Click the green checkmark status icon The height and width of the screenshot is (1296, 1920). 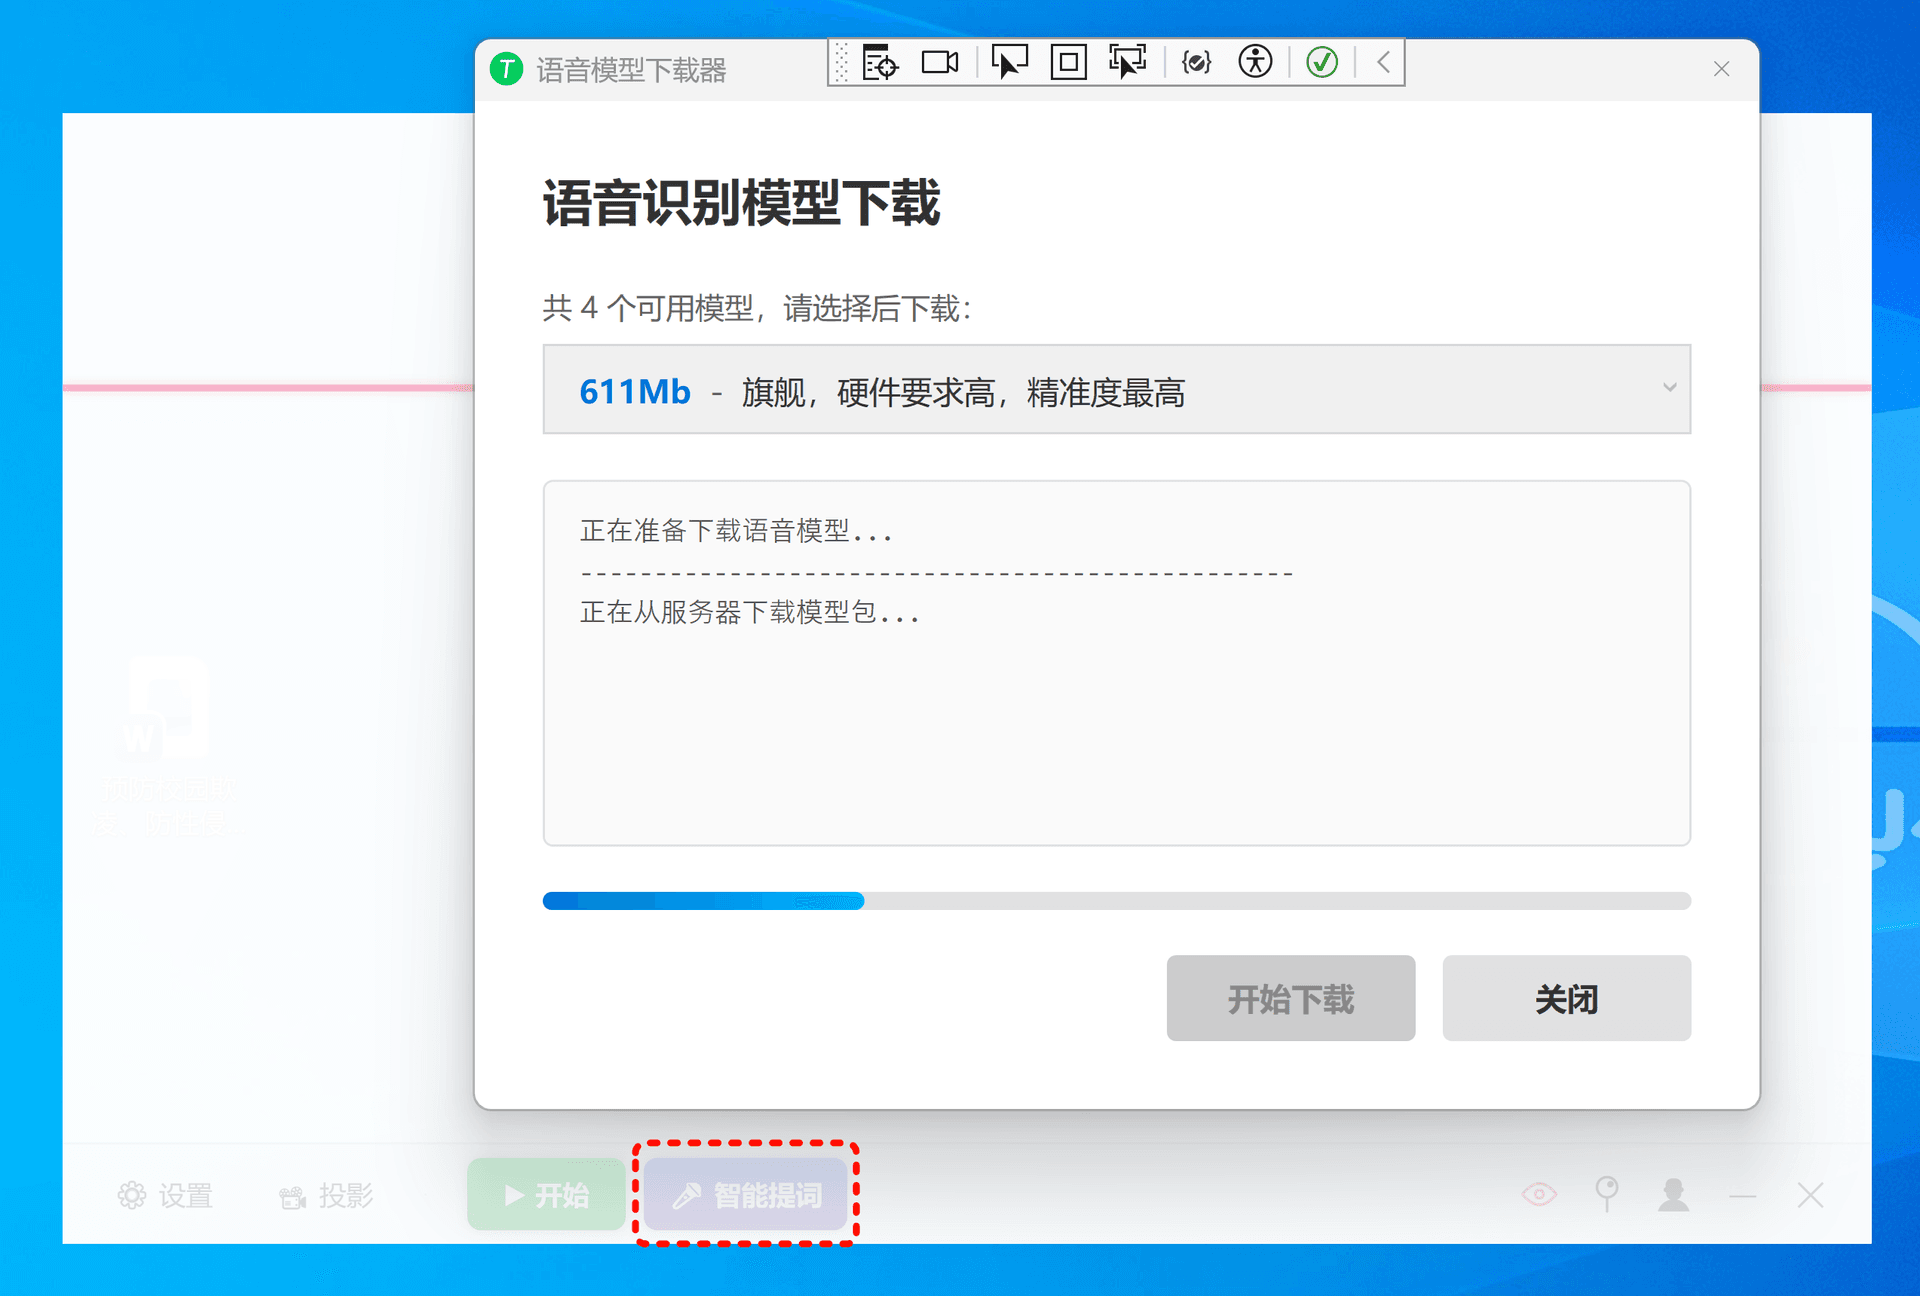(x=1322, y=63)
